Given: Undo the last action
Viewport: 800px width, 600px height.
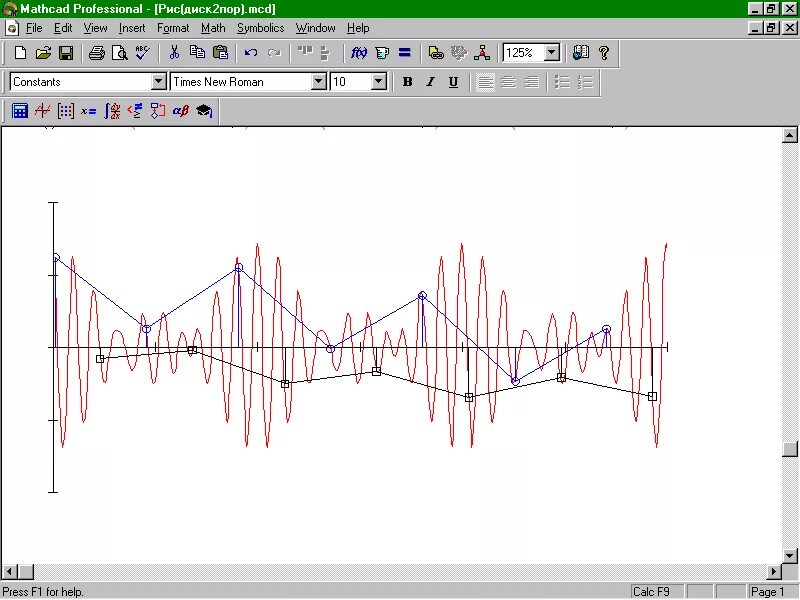Looking at the screenshot, I should (x=251, y=53).
